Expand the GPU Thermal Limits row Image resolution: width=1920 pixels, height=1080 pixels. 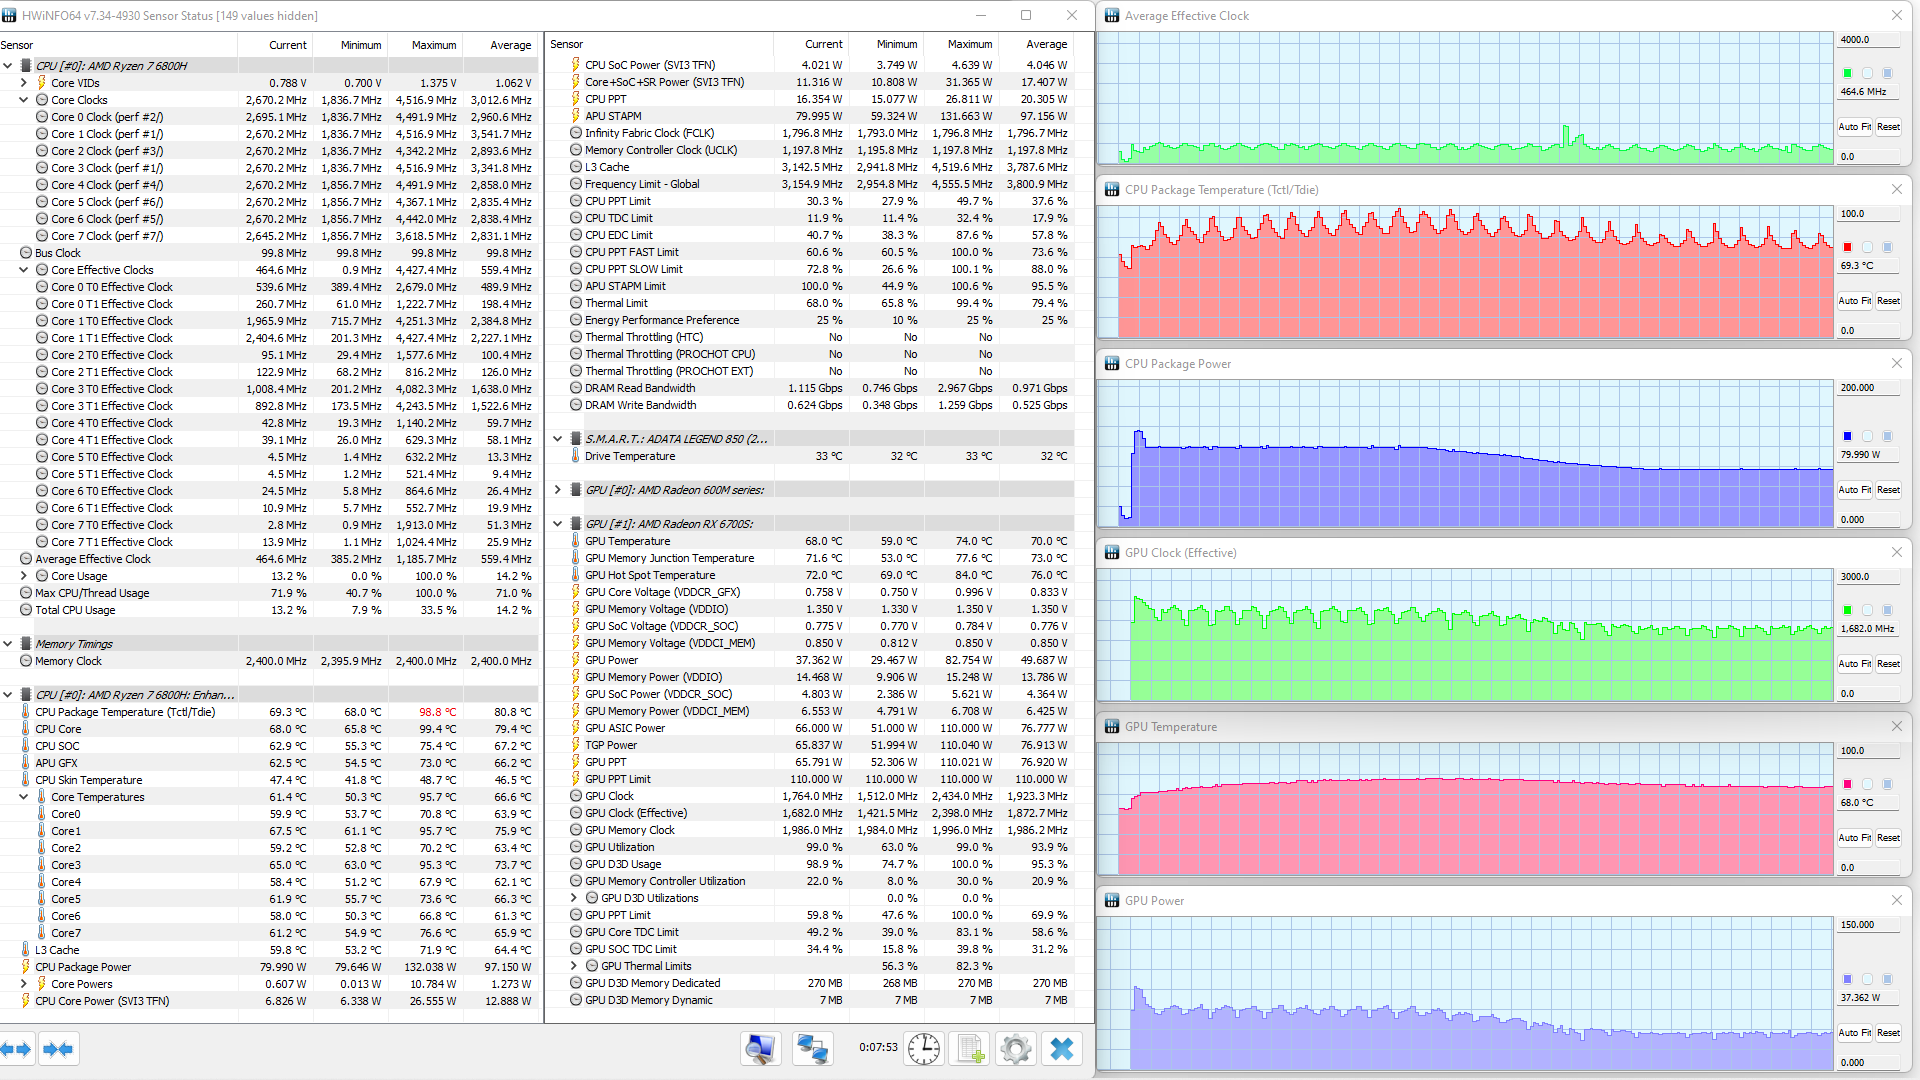click(574, 966)
